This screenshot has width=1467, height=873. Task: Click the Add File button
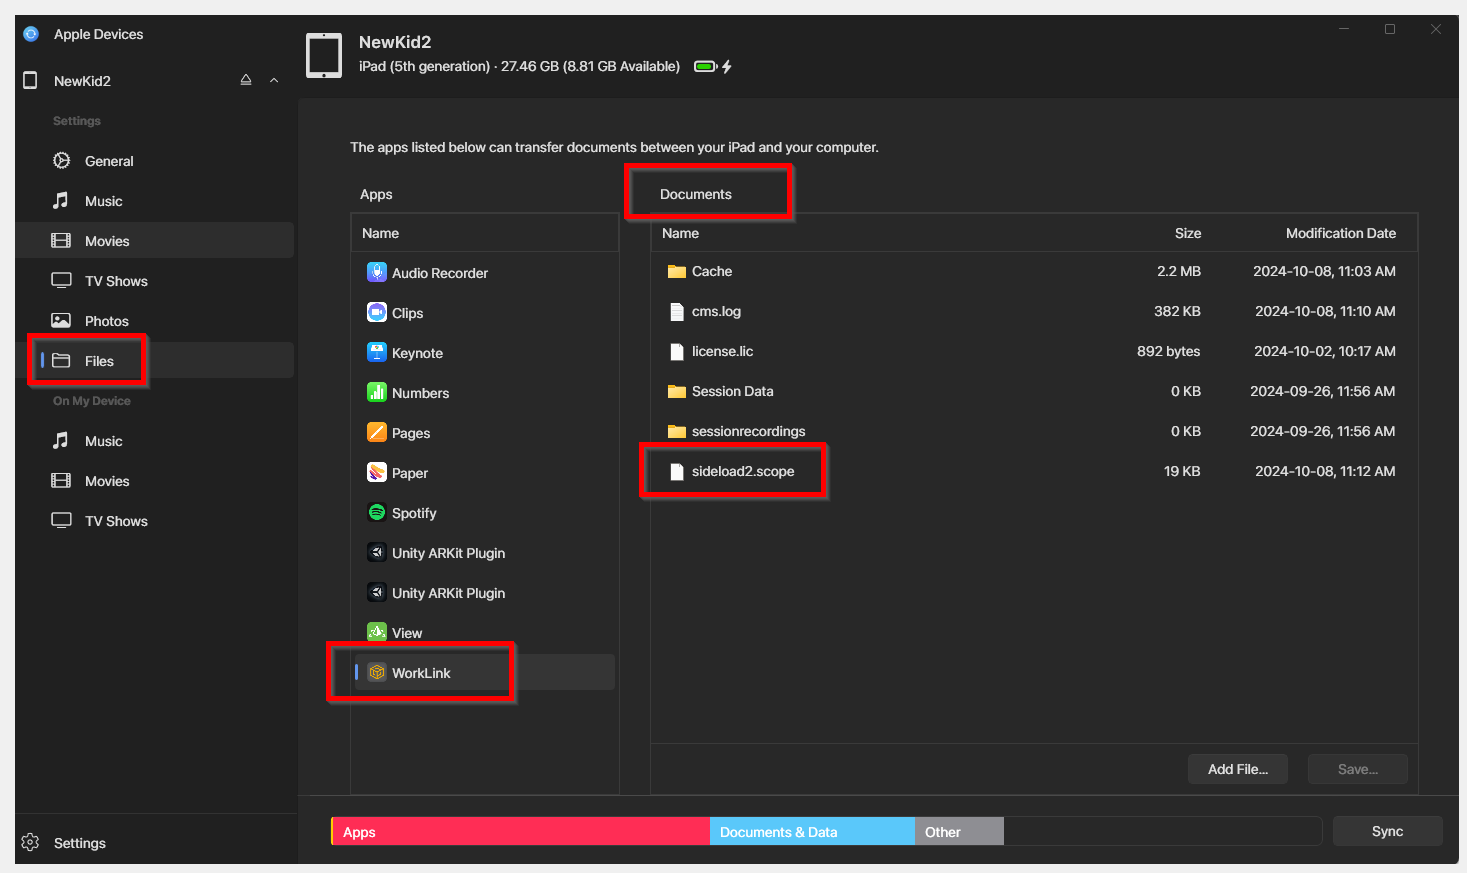(x=1238, y=768)
